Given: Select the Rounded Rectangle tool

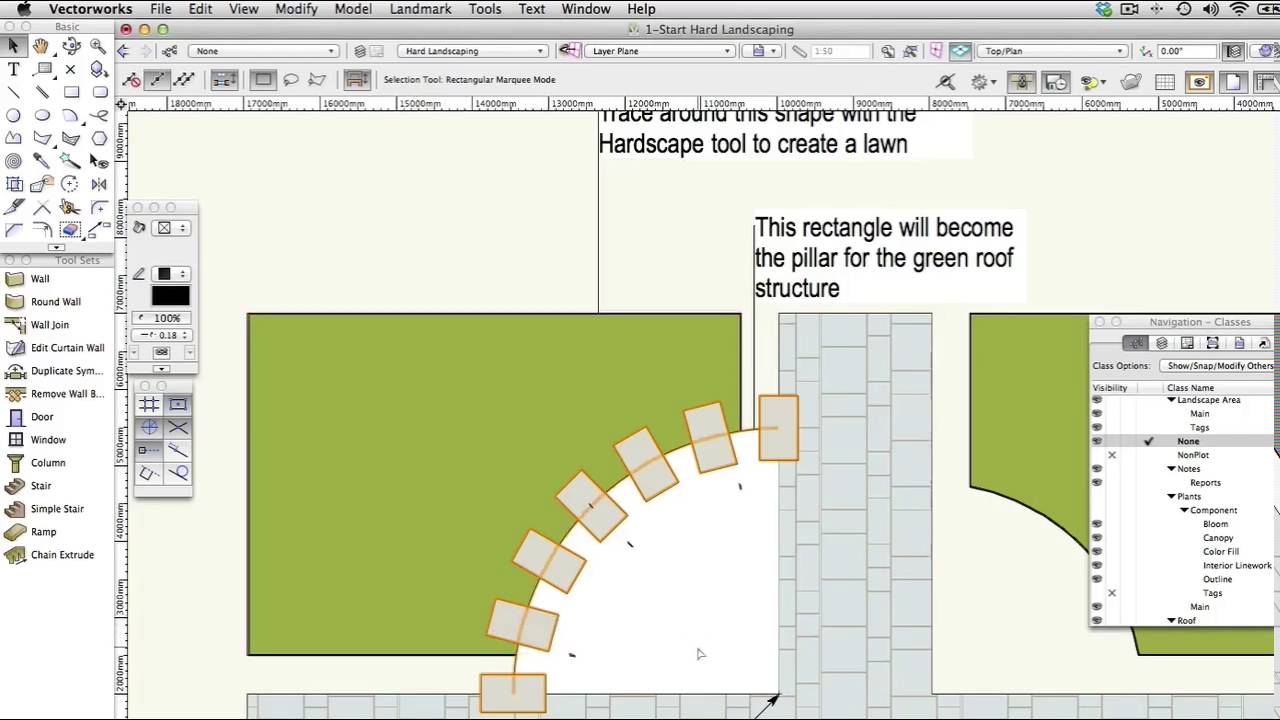Looking at the screenshot, I should (x=98, y=92).
